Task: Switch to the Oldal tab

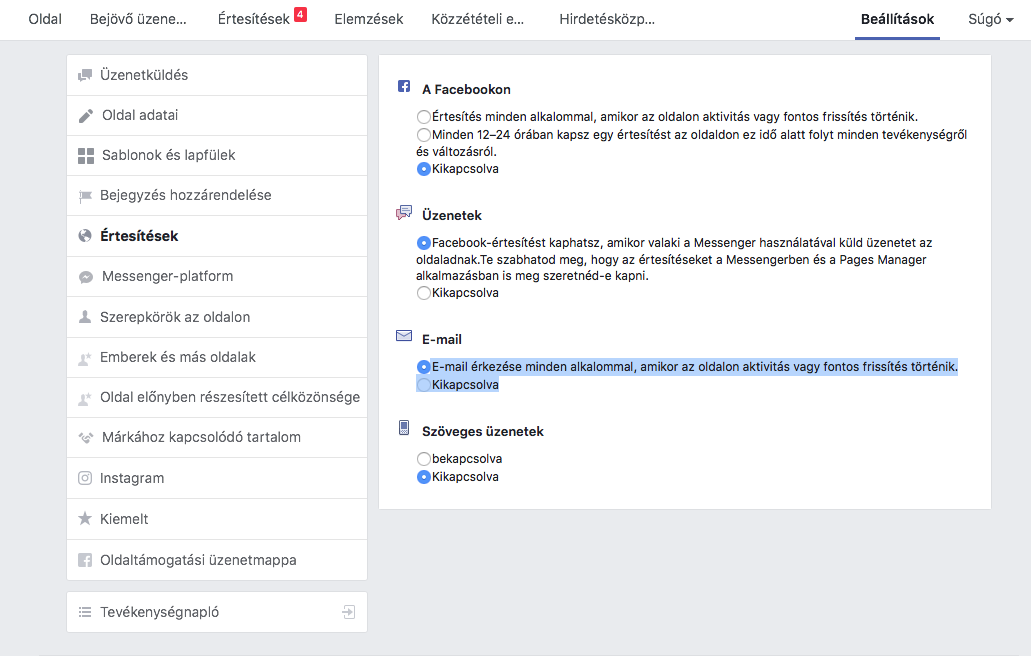Action: [x=45, y=19]
